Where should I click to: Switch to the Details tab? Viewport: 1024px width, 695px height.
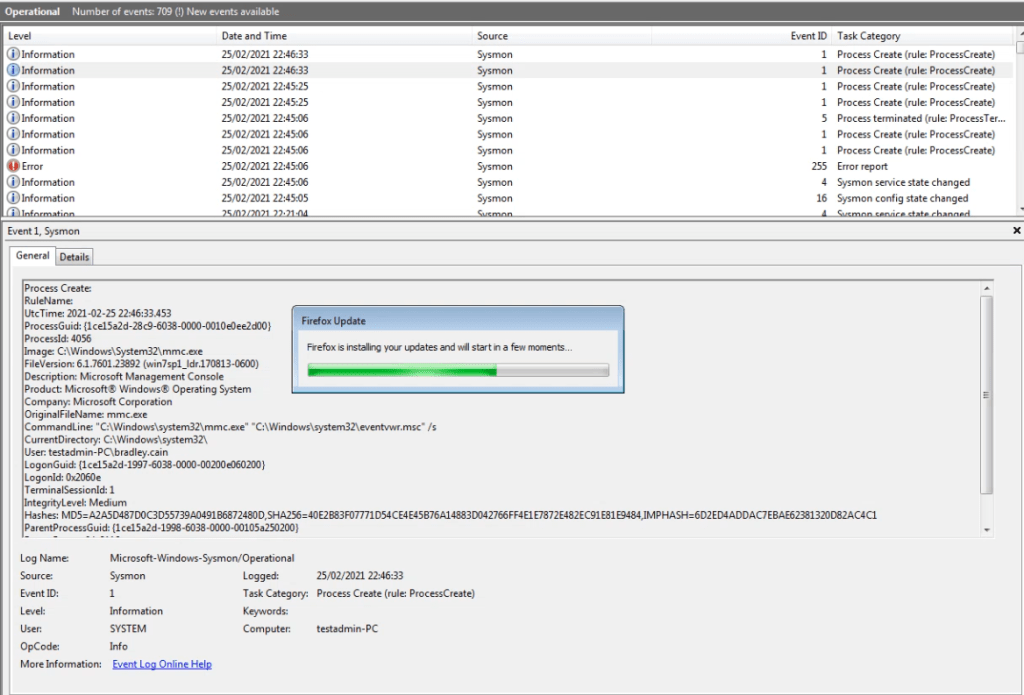point(74,257)
